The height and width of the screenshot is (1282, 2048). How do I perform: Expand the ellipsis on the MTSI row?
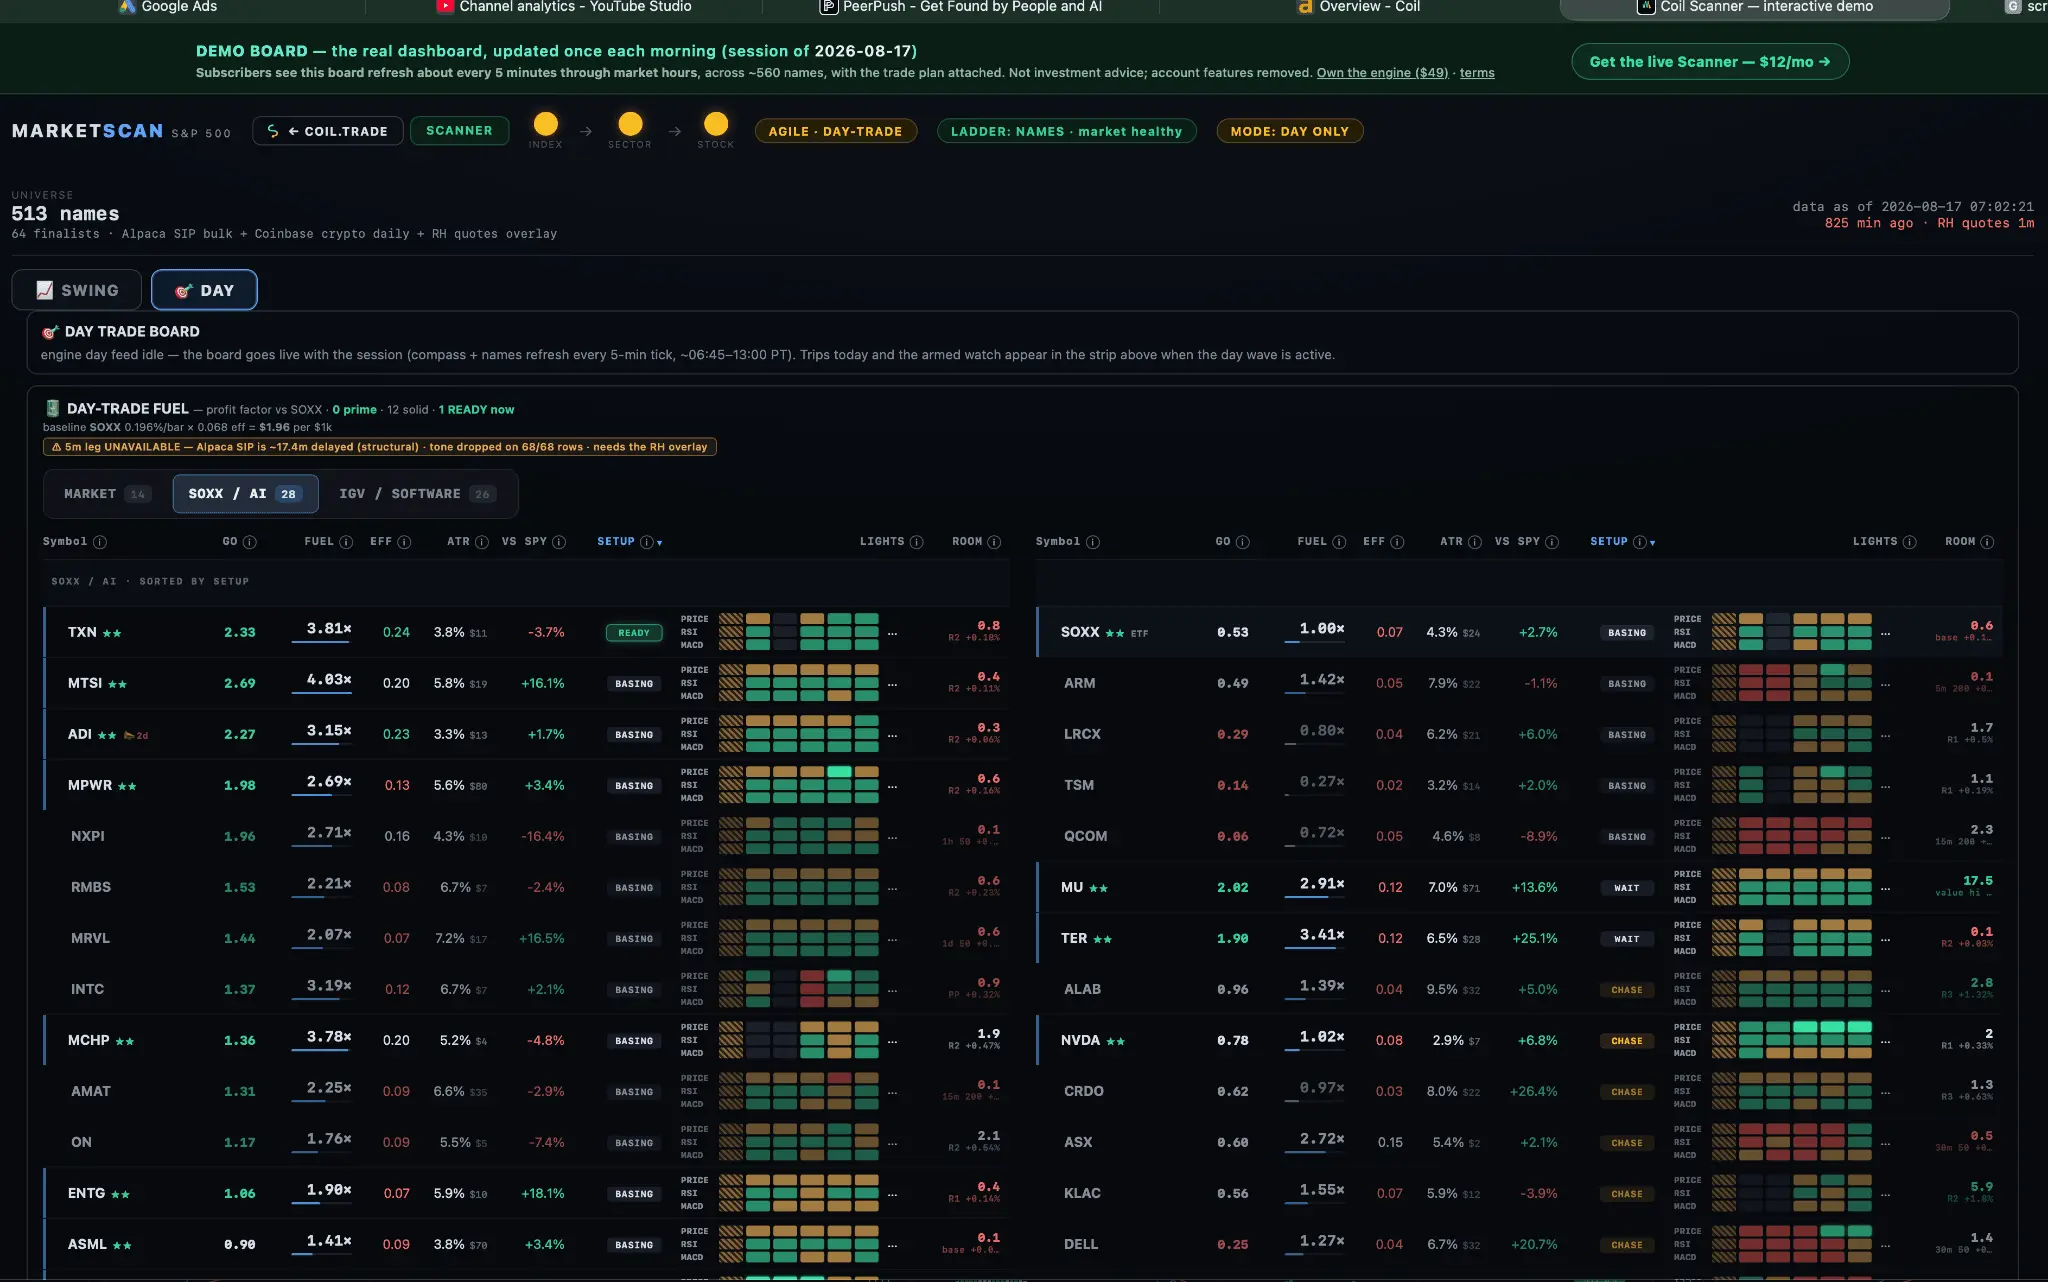892,684
